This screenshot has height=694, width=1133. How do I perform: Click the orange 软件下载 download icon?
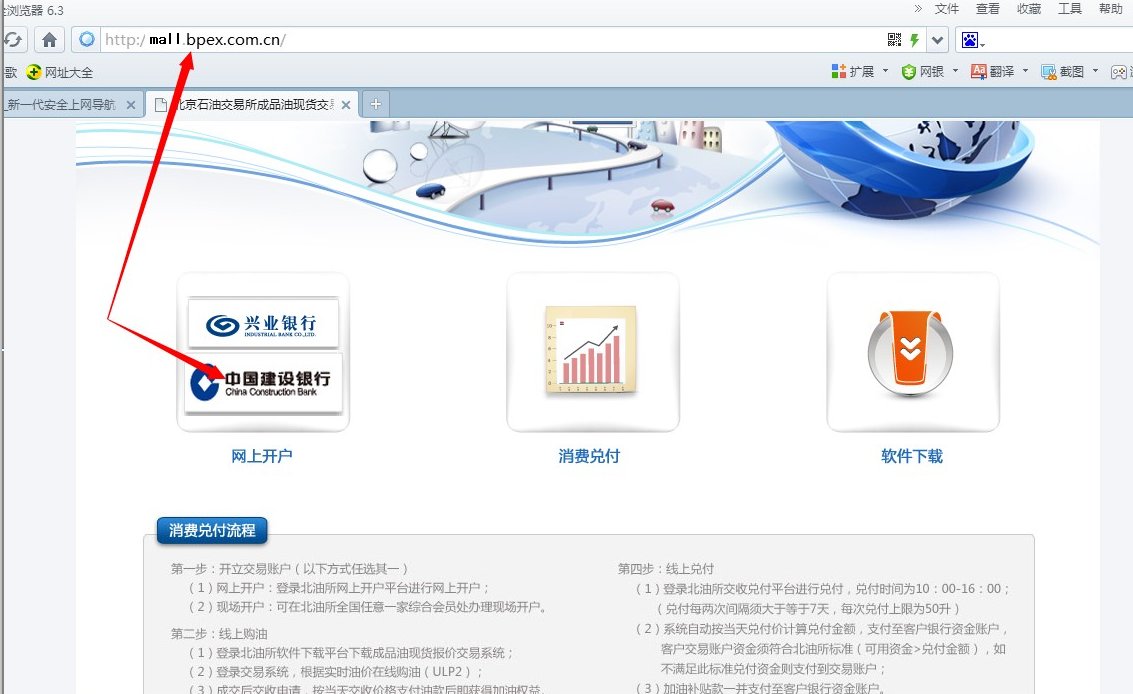[x=911, y=351]
